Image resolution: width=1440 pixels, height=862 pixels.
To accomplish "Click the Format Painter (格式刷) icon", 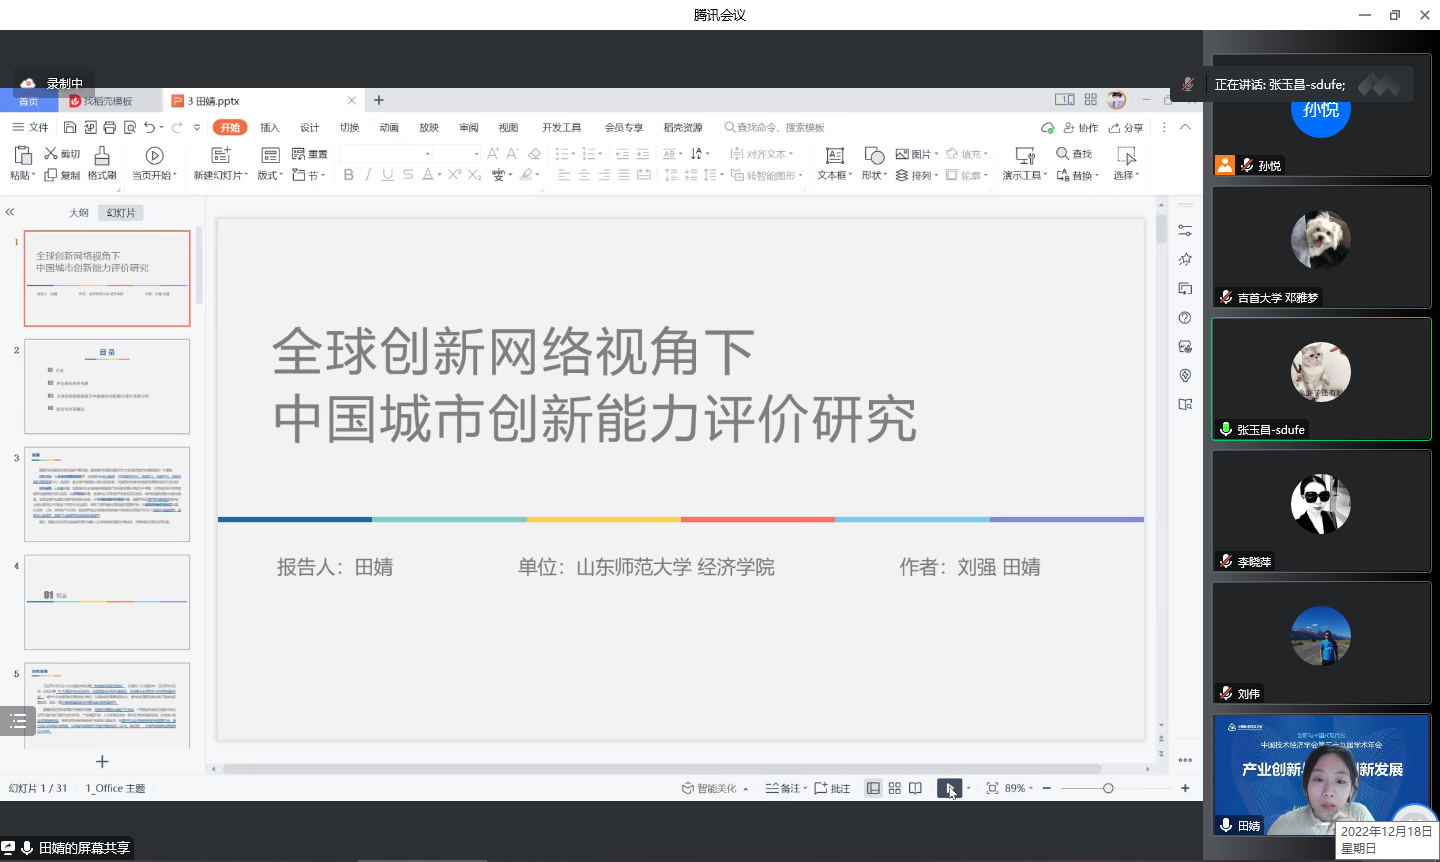I will tap(102, 156).
